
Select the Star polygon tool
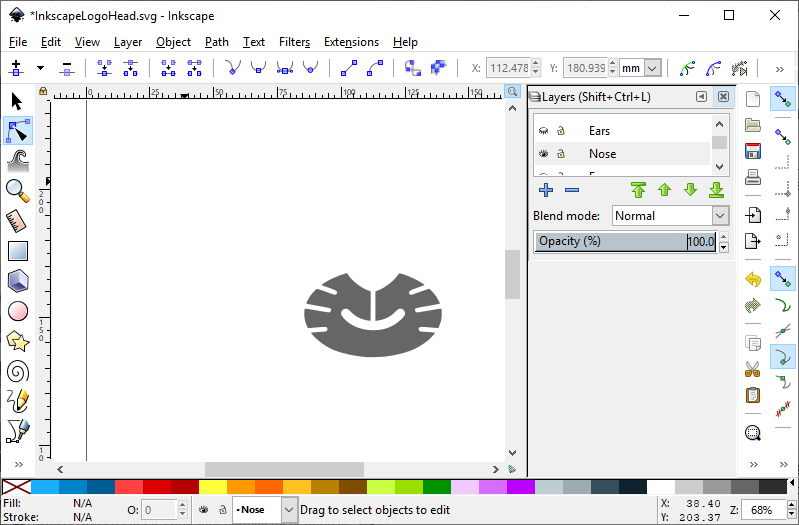coord(18,341)
